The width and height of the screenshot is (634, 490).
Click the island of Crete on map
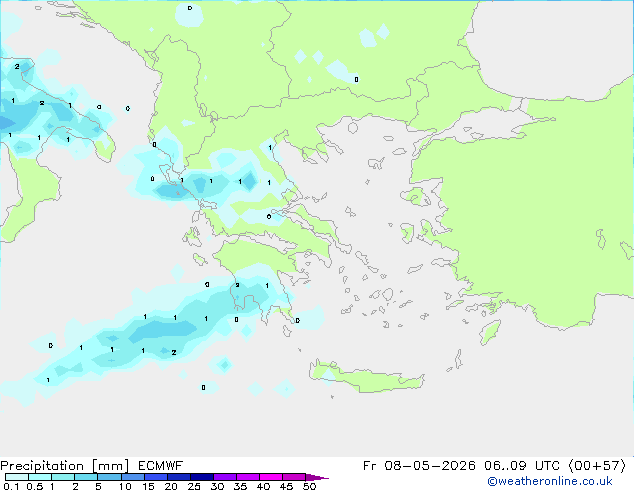coord(367,378)
